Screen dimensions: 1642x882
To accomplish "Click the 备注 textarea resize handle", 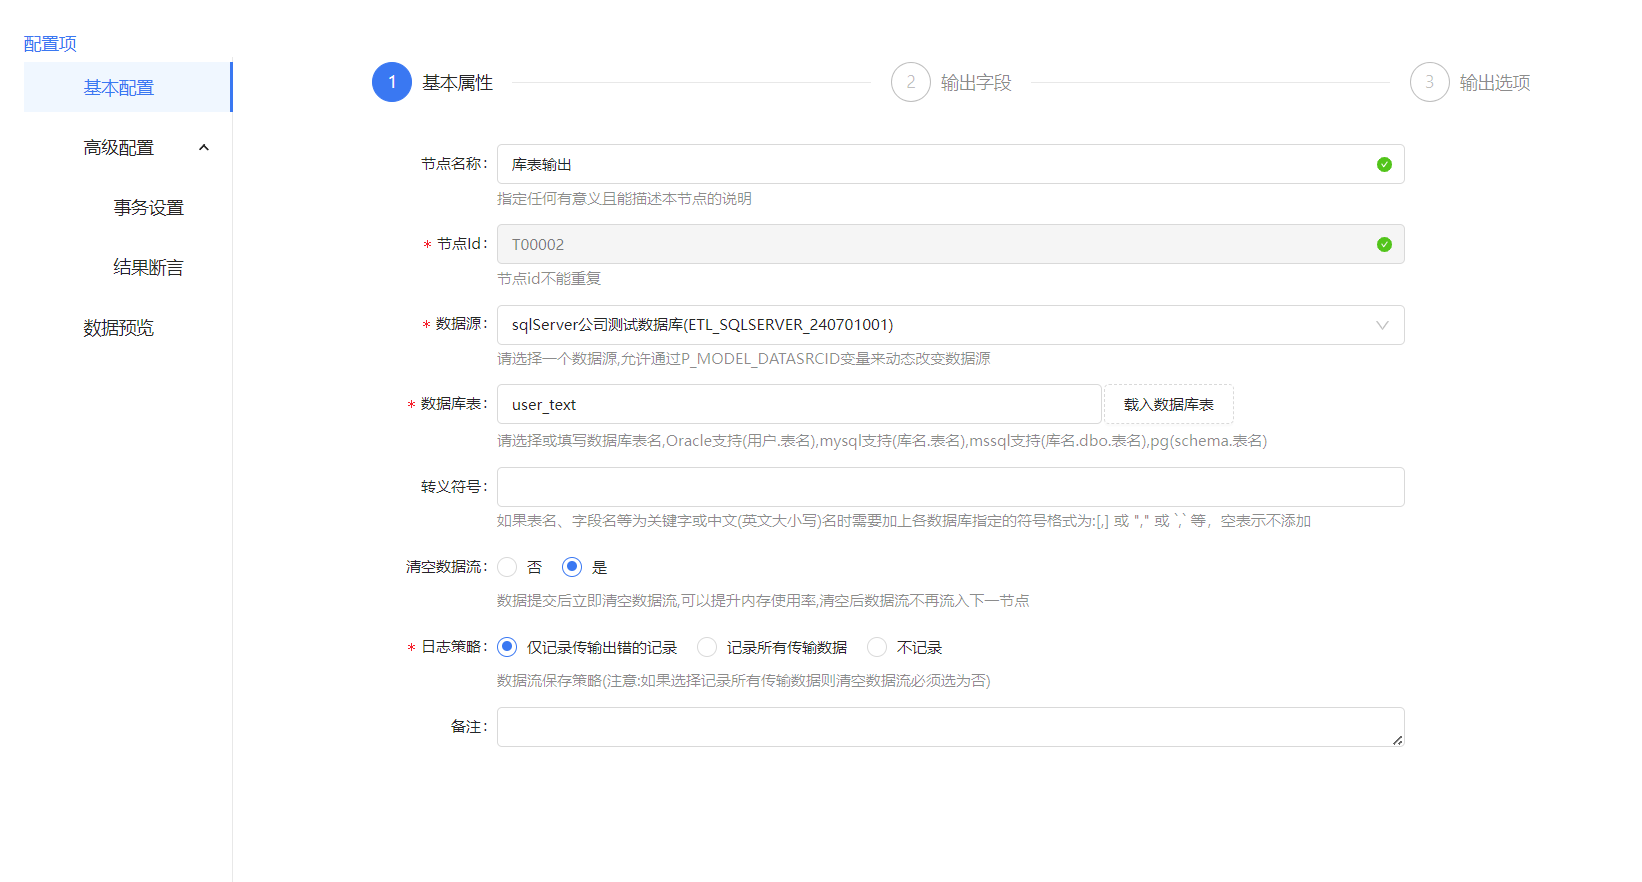I will click(x=1397, y=740).
